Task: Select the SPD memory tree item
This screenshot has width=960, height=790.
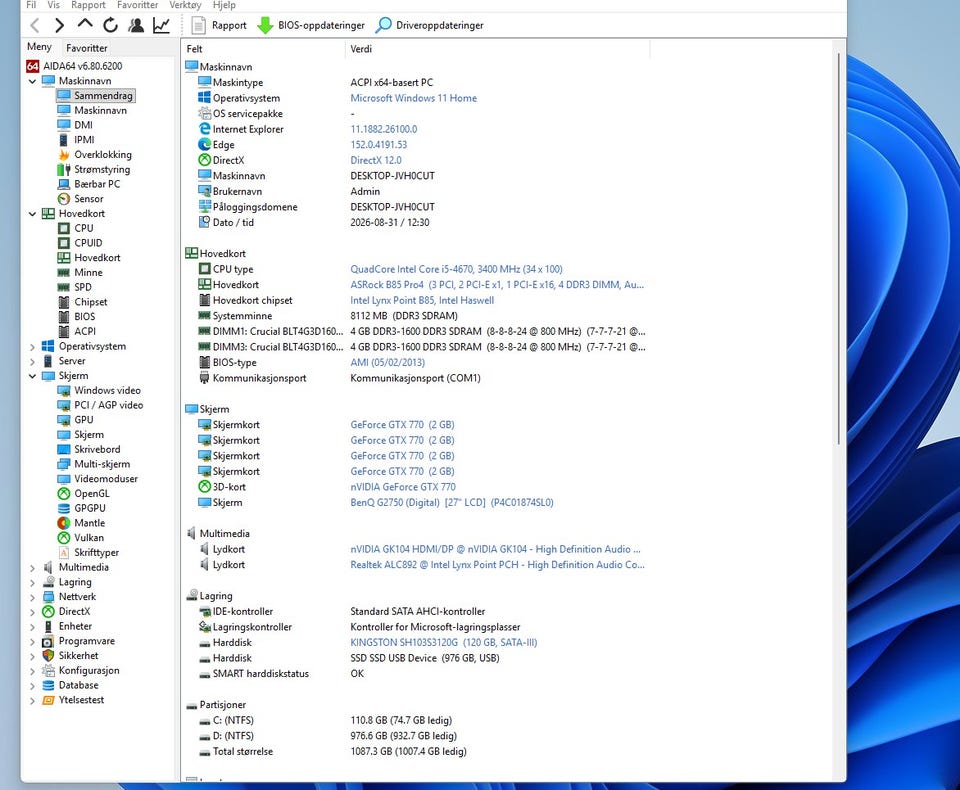Action: [x=83, y=287]
